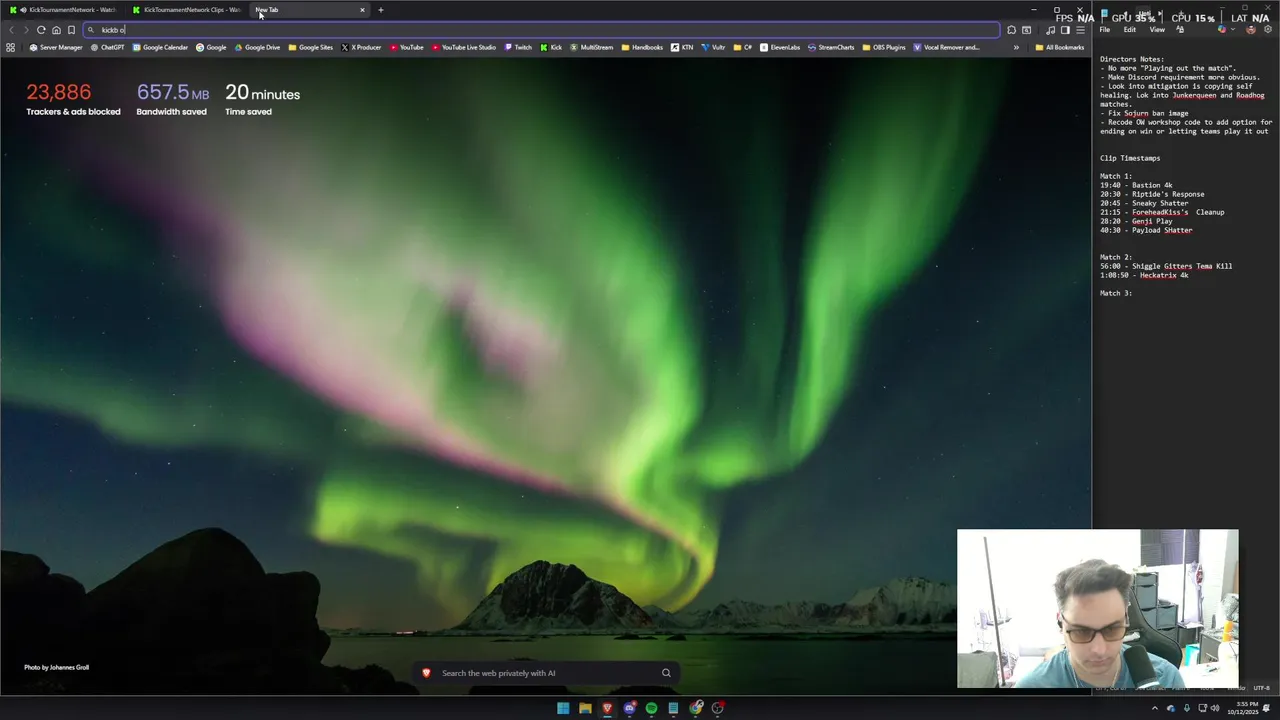Click the 'Clip Timestamps' heading in notes
This screenshot has width=1280, height=720.
click(1130, 158)
